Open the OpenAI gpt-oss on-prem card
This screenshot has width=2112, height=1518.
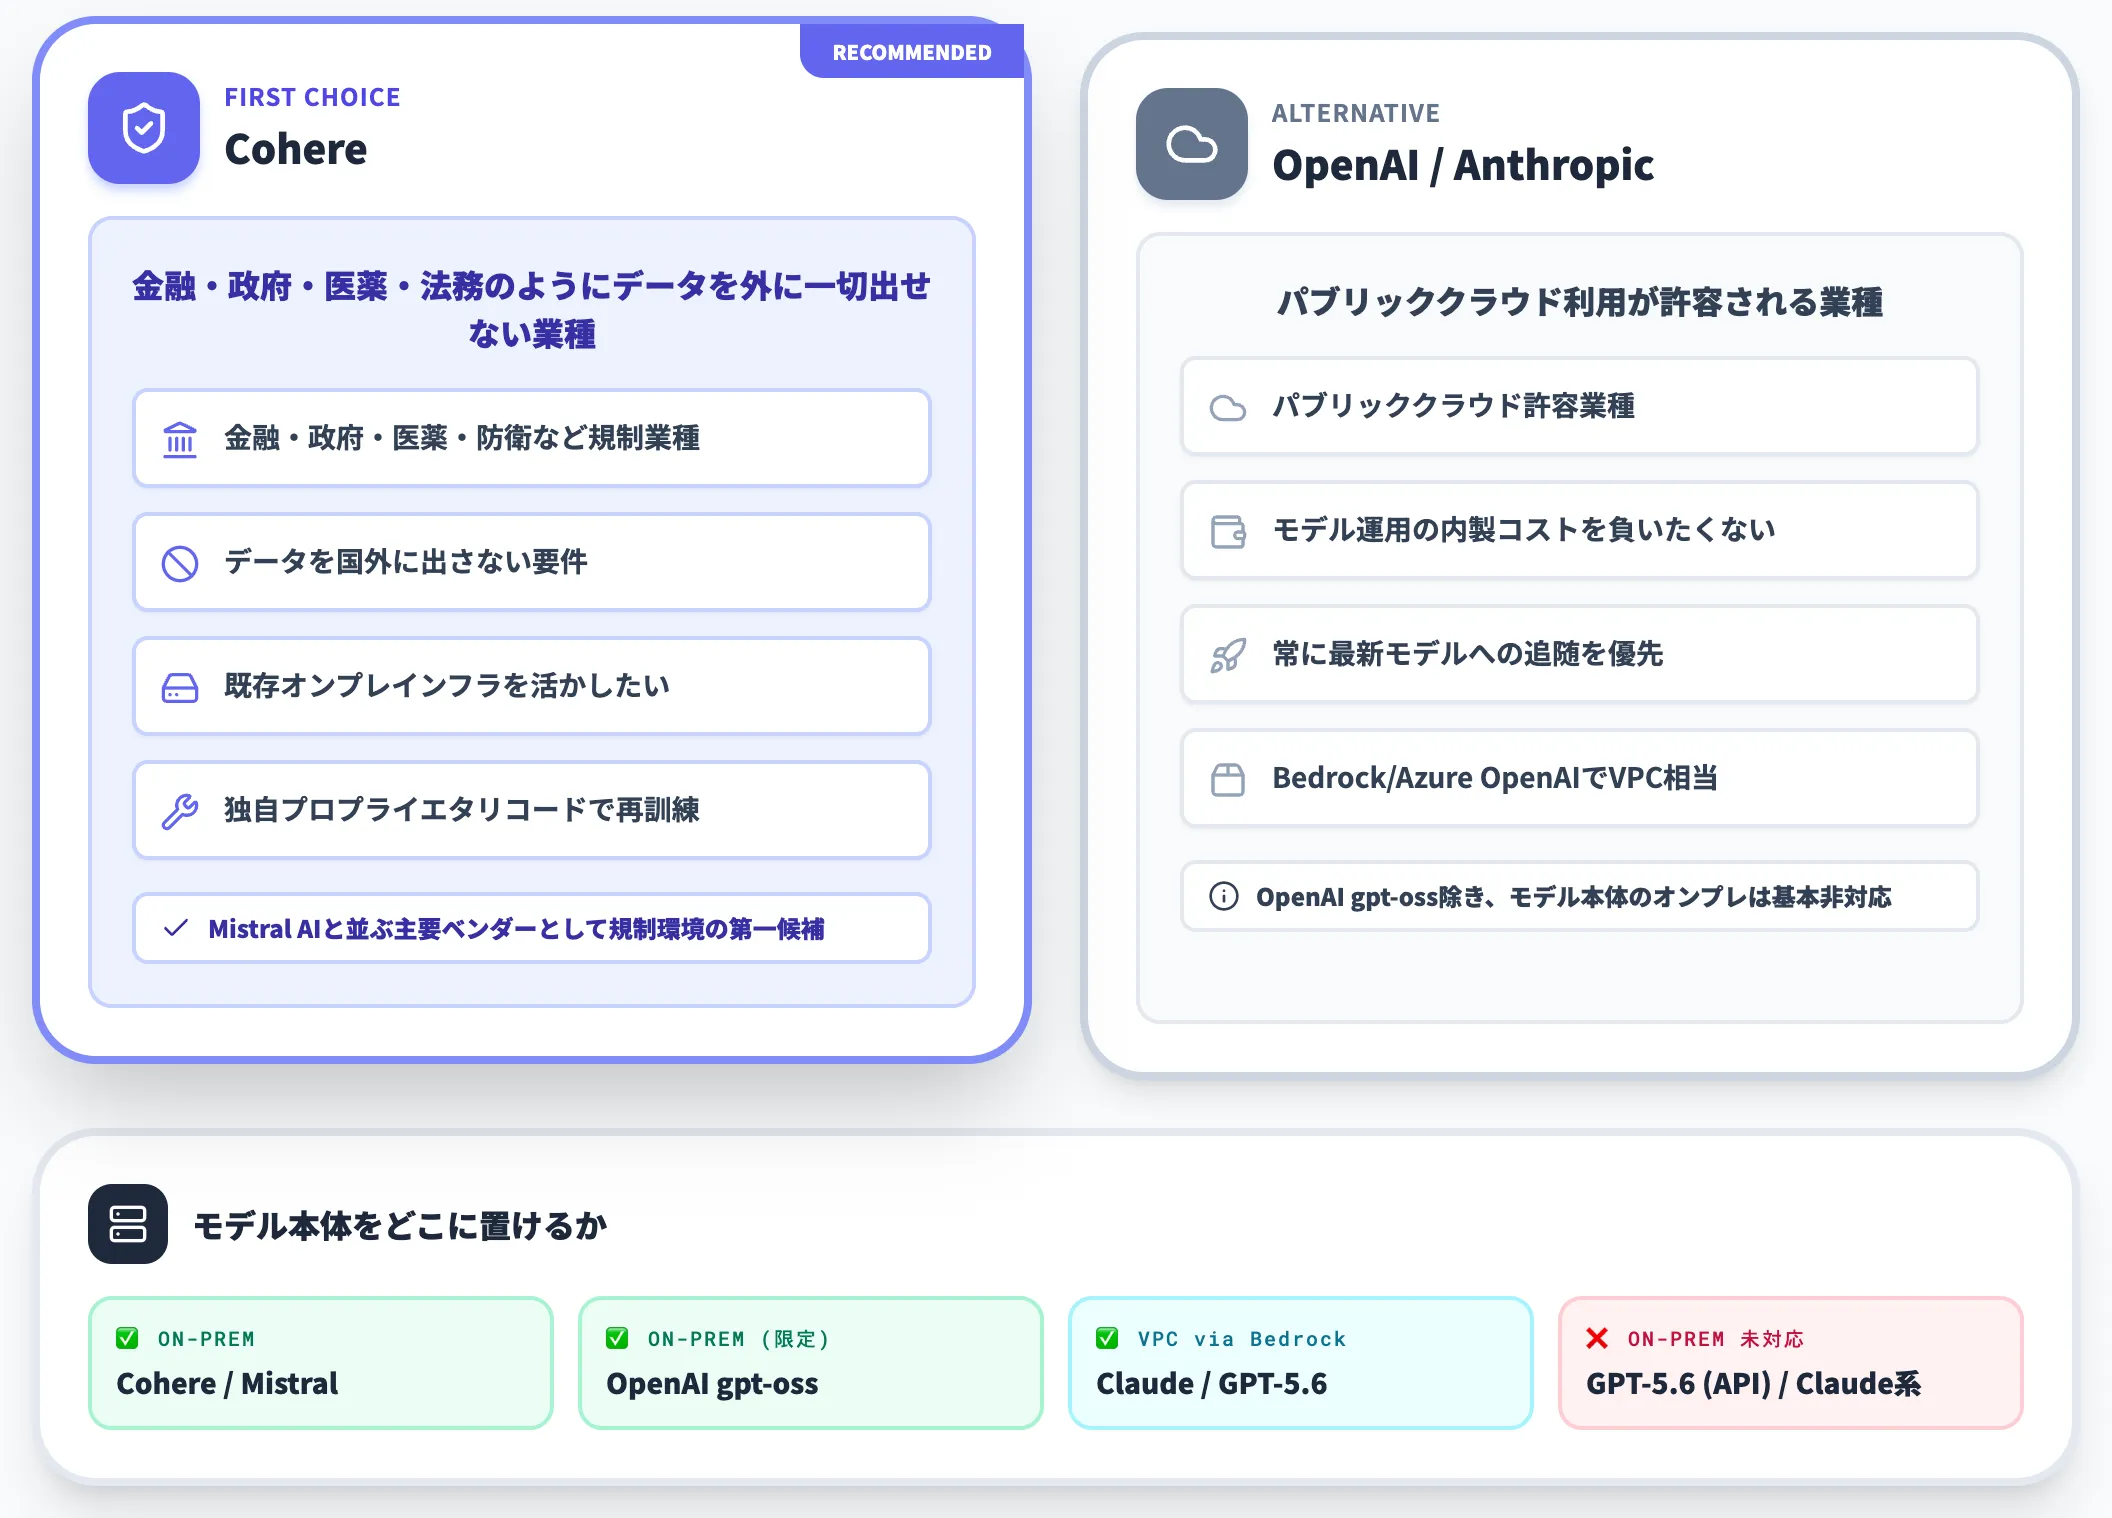click(811, 1363)
